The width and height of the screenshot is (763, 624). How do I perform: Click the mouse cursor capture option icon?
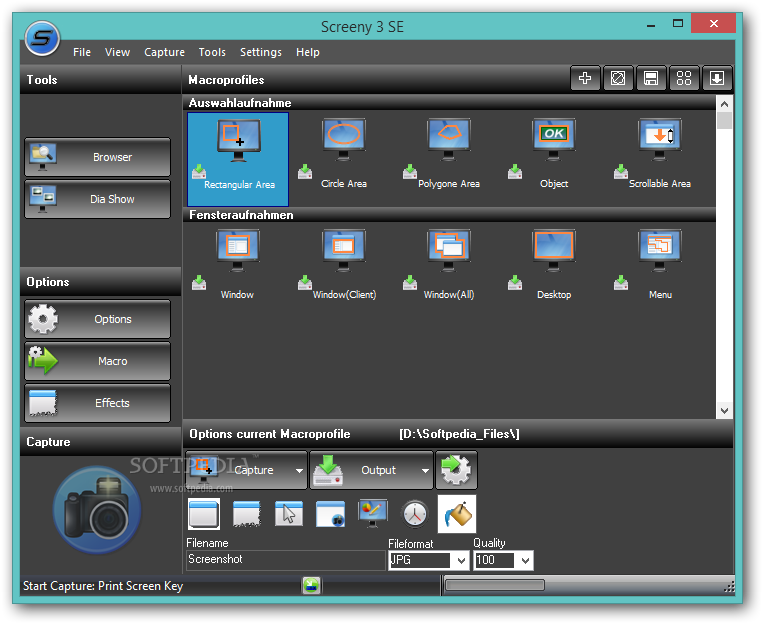(x=289, y=514)
